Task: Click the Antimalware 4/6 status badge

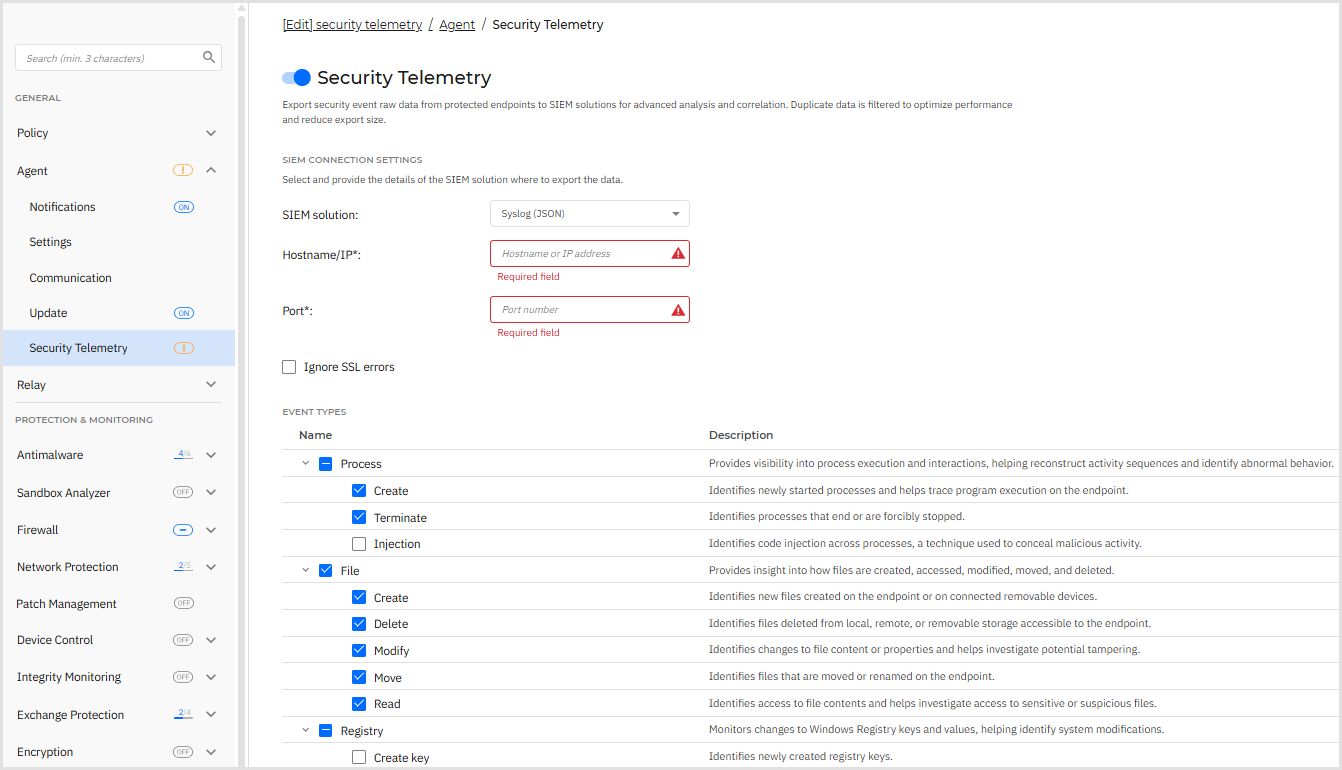Action: [x=184, y=455]
